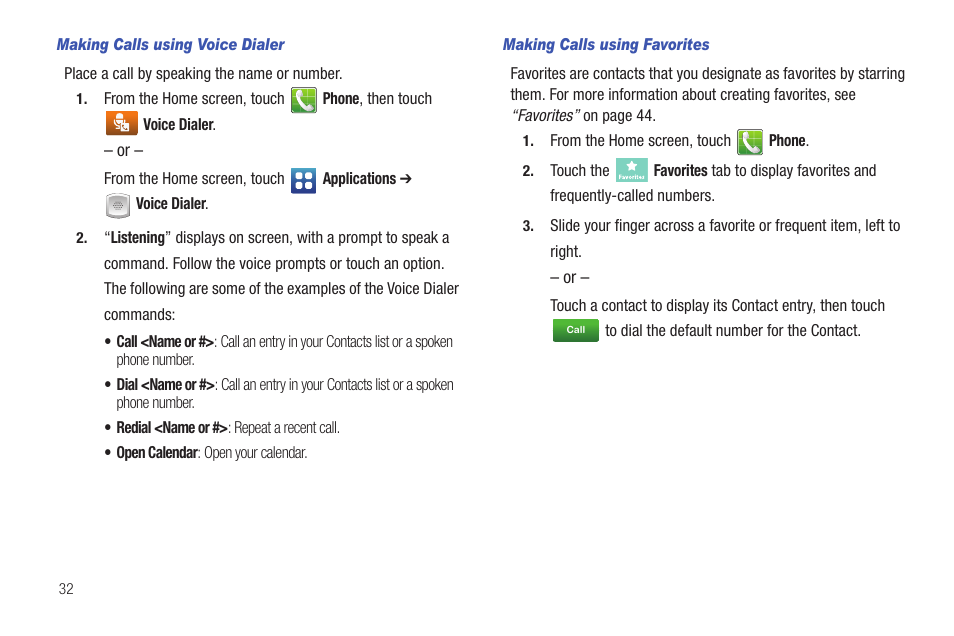Click the bold "Applications" label with arrow

pyautogui.click(x=367, y=179)
